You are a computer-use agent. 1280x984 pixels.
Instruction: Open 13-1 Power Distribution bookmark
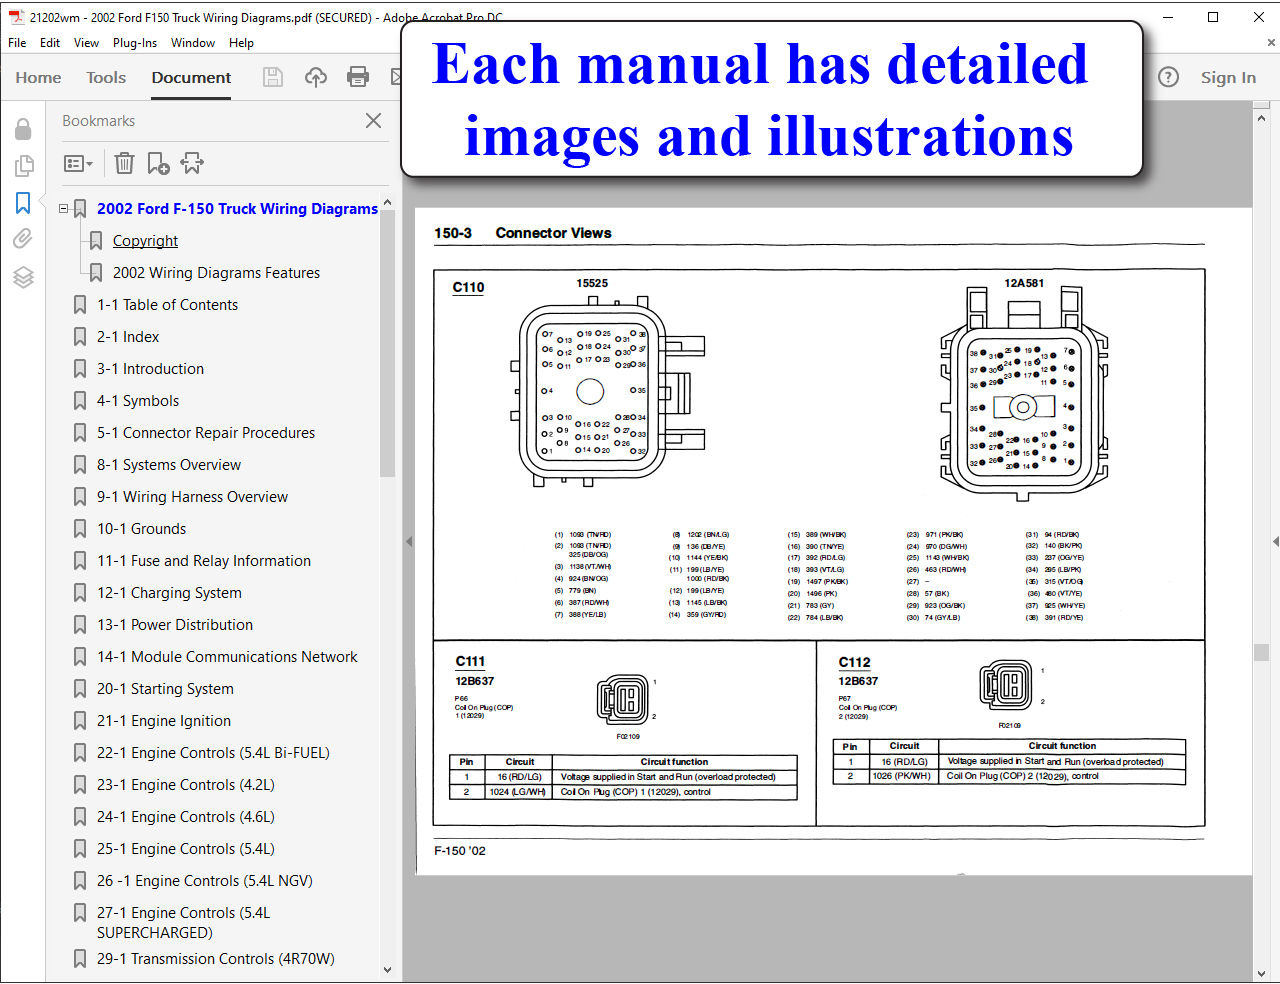[175, 625]
